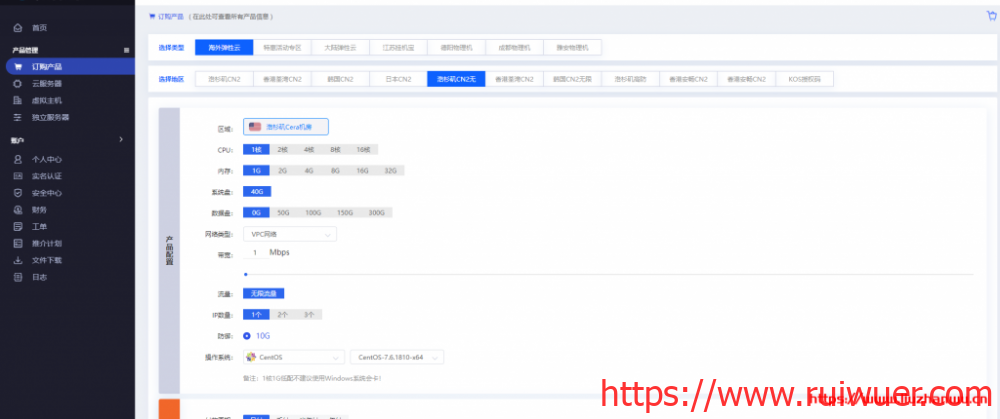This screenshot has width=1000, height=419.
Task: Click the 首页 home icon in sidebar
Action: tap(18, 27)
